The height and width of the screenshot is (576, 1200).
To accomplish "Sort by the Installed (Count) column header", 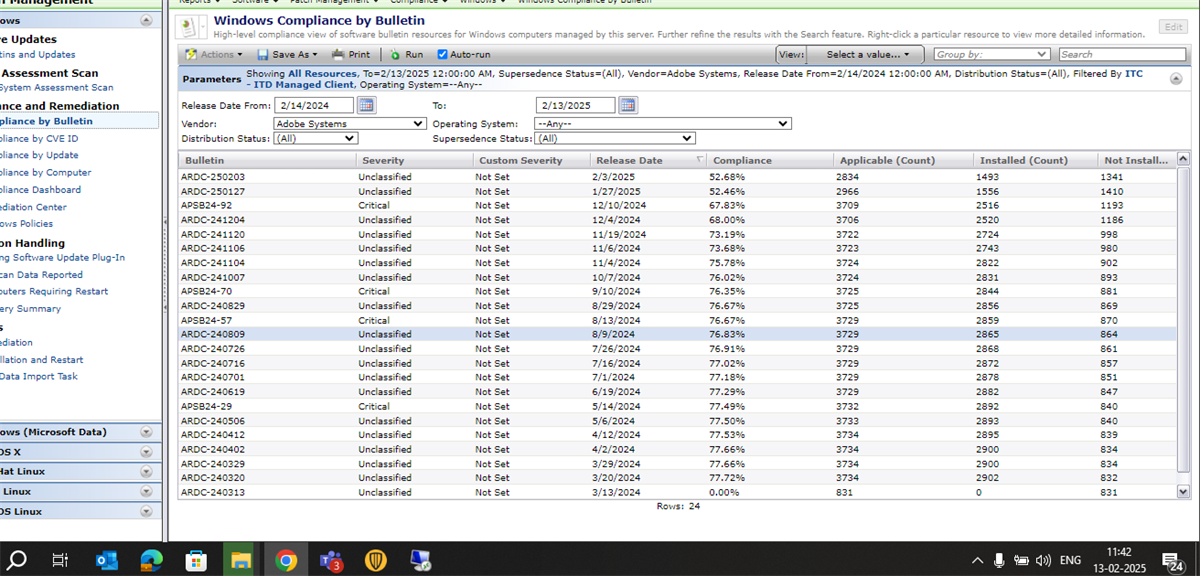I will 1036,160.
